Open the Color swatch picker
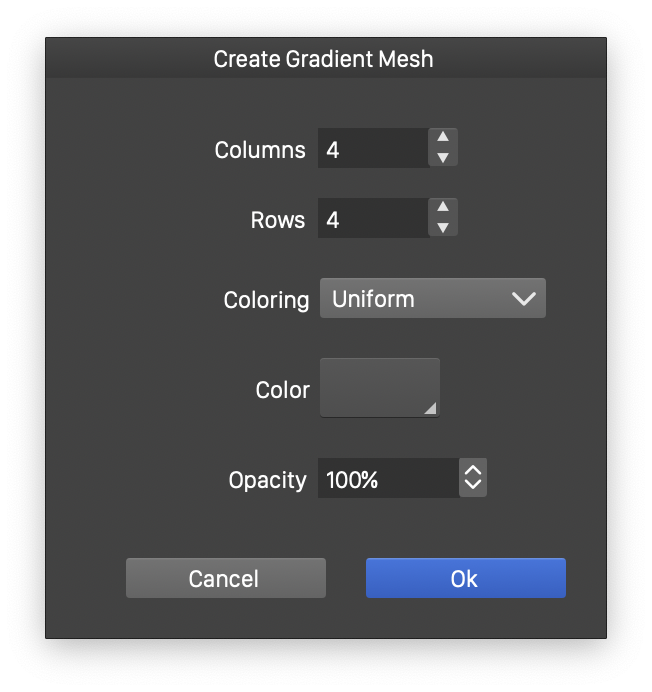The height and width of the screenshot is (692, 652). pyautogui.click(x=379, y=388)
